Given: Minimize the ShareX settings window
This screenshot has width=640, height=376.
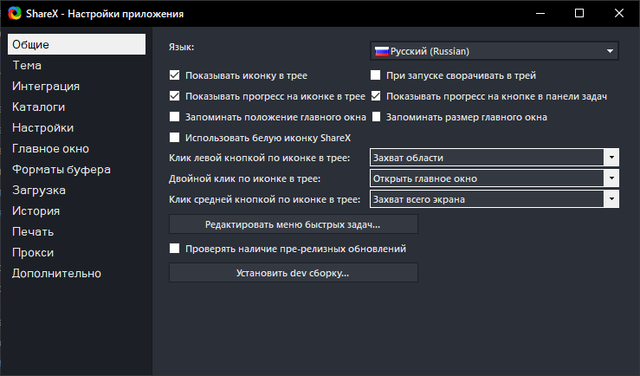Looking at the screenshot, I should (540, 13).
